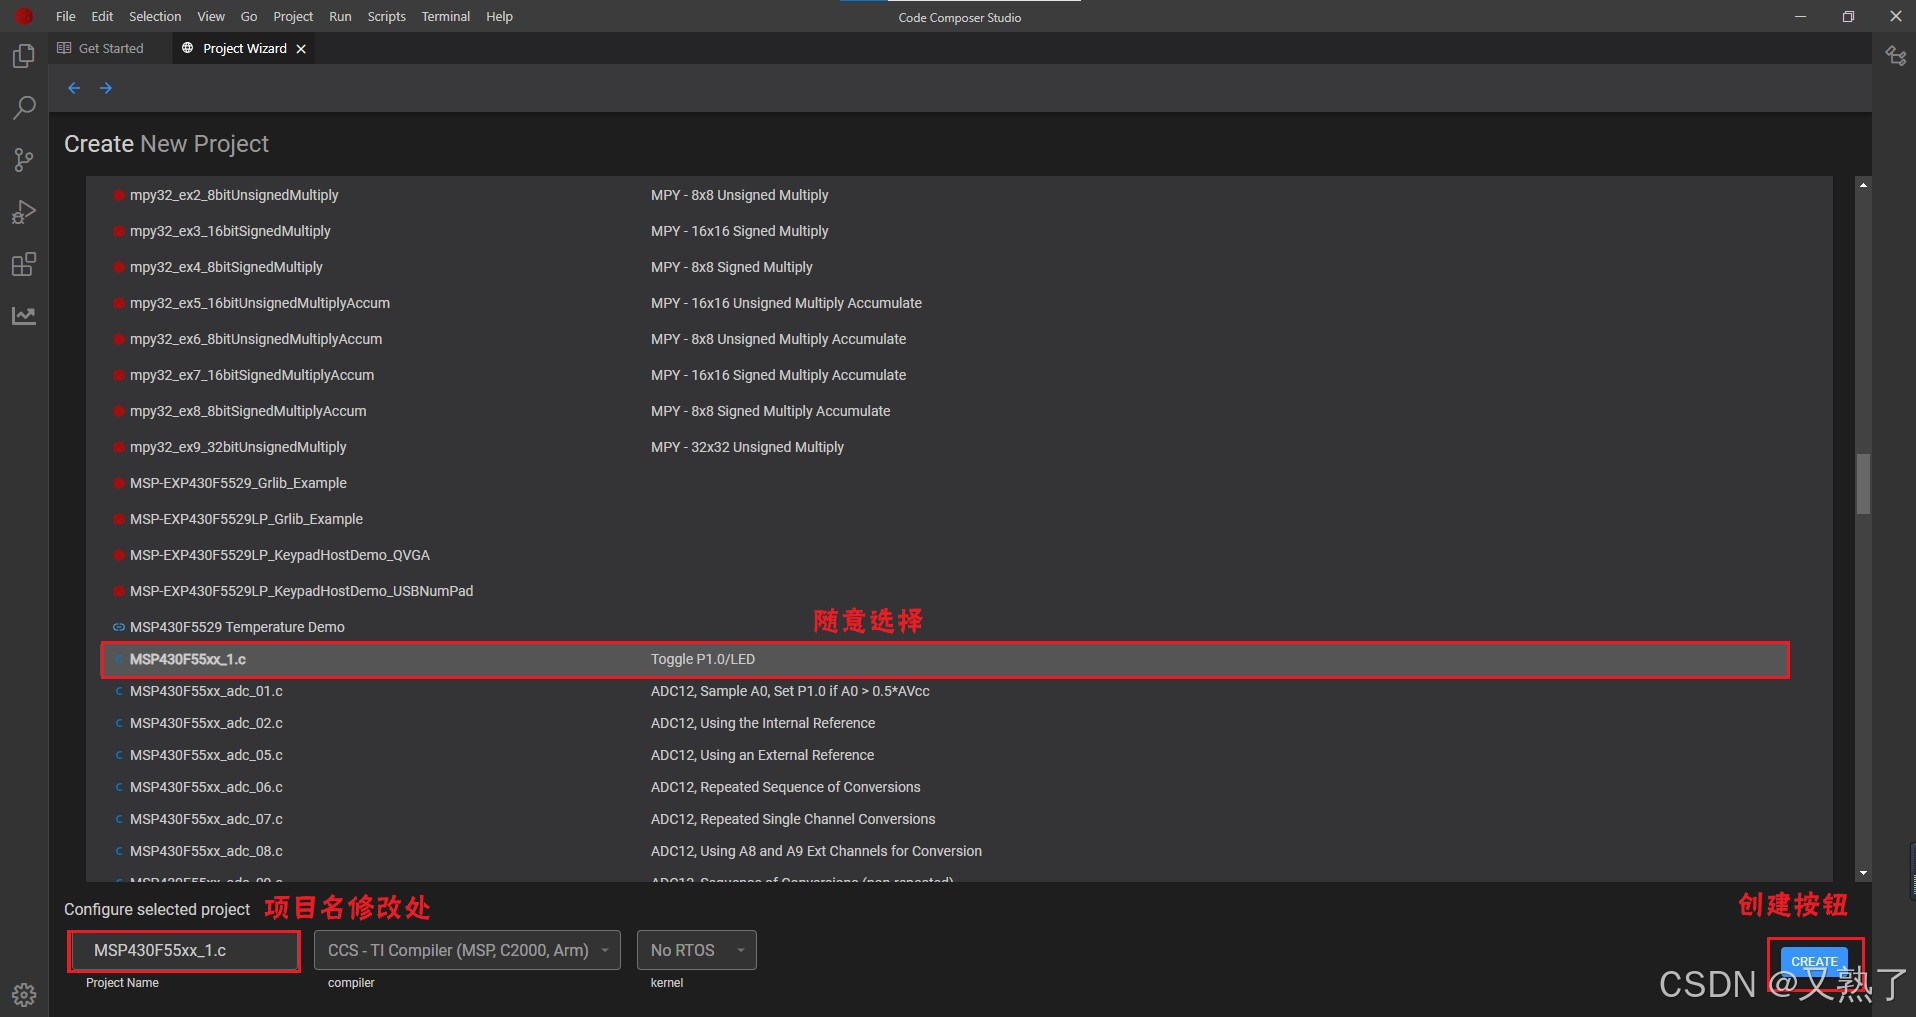Screen dimensions: 1916x1017
Task: Click the red icon beside mpy32_ex2_8bitUnsignedMultiply
Action: pyautogui.click(x=119, y=195)
